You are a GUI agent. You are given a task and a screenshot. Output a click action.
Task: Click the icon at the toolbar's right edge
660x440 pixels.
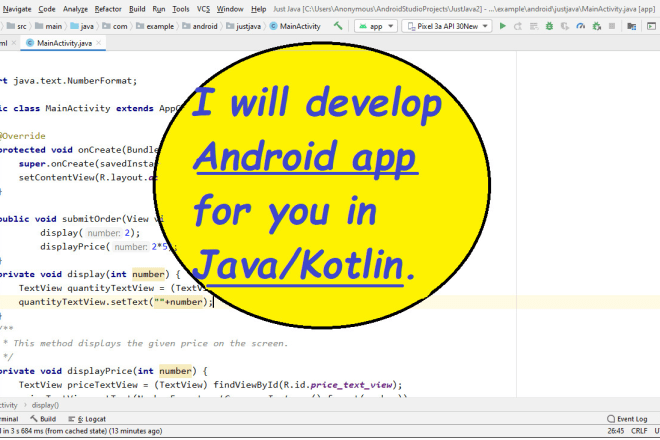coord(651,26)
